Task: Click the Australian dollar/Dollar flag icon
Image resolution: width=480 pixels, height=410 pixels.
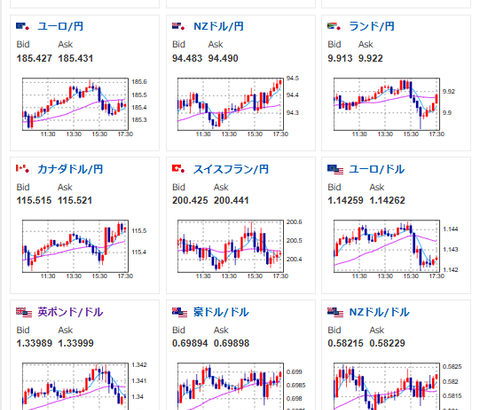Action: coord(179,312)
